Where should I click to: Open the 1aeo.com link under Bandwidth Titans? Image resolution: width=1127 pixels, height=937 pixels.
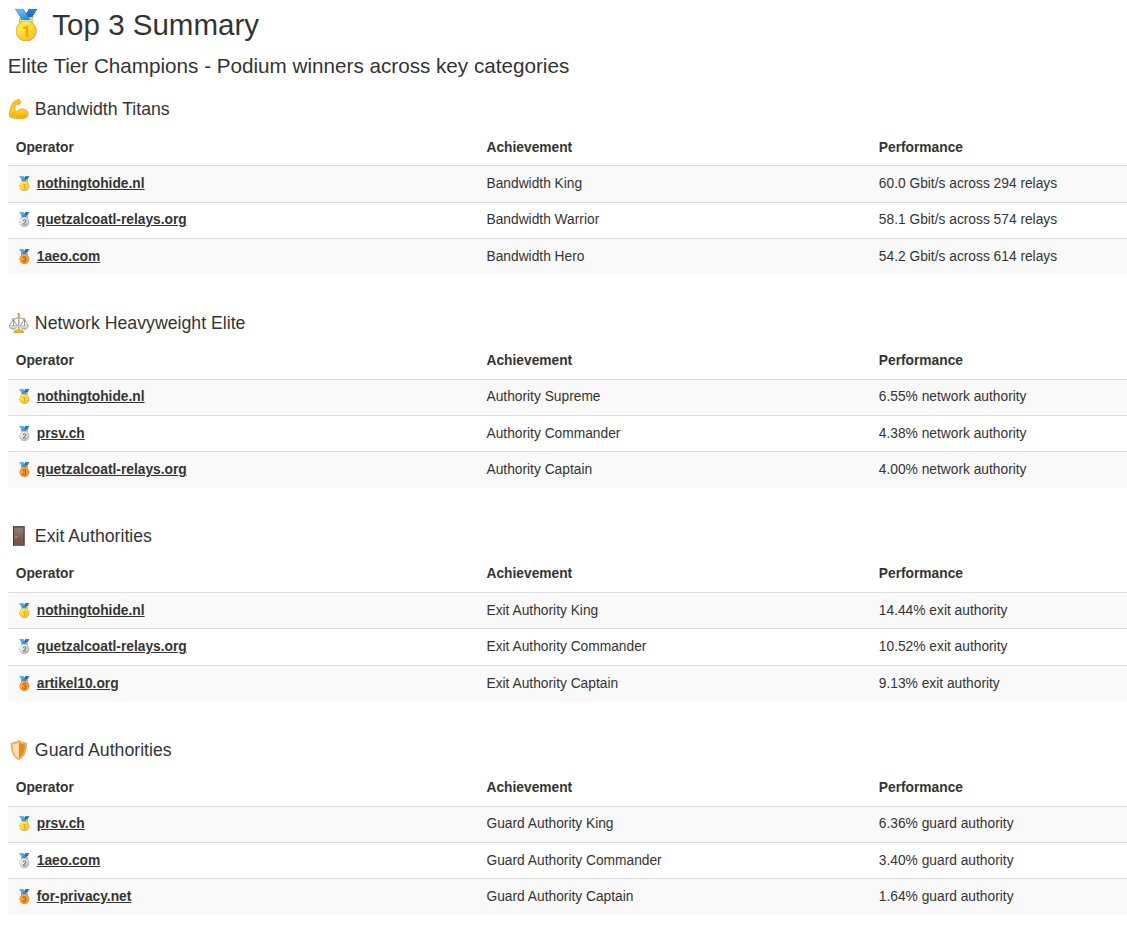pos(68,256)
